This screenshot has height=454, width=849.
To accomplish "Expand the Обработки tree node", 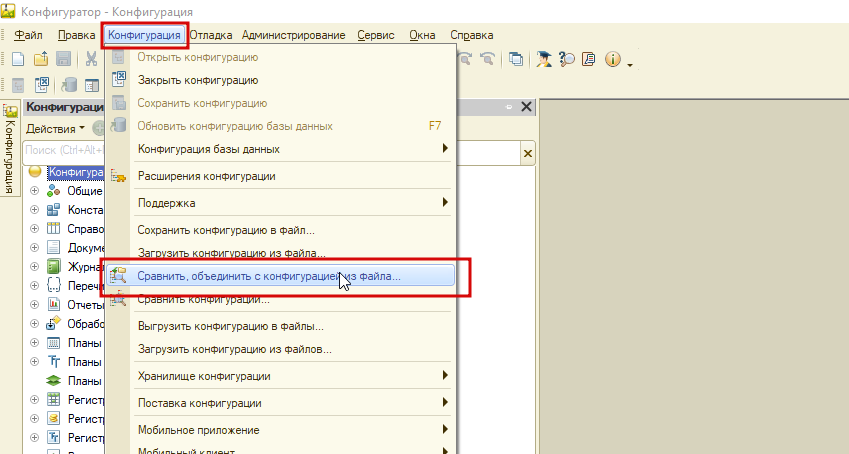I will 35,323.
